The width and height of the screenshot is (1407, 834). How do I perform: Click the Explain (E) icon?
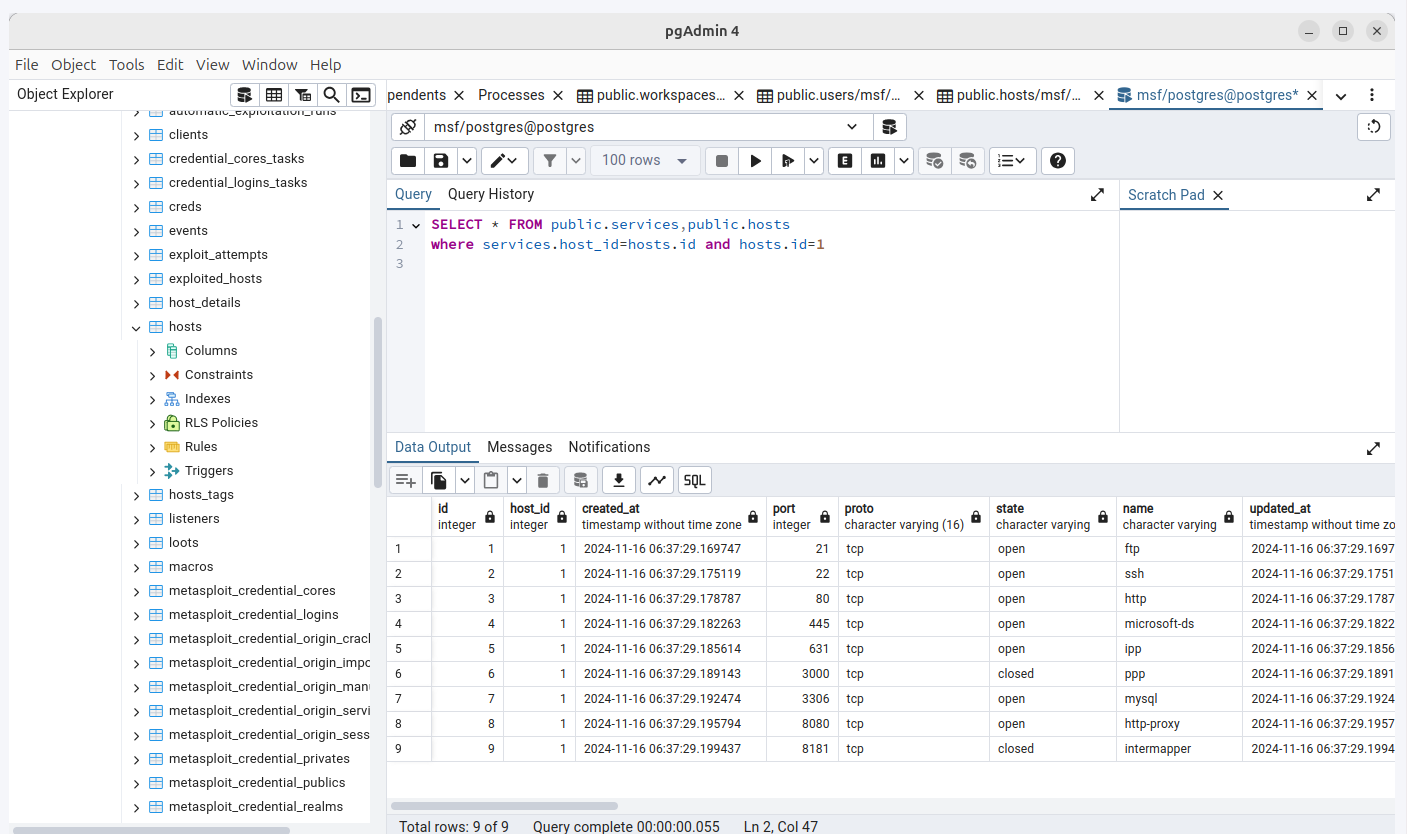[x=845, y=160]
